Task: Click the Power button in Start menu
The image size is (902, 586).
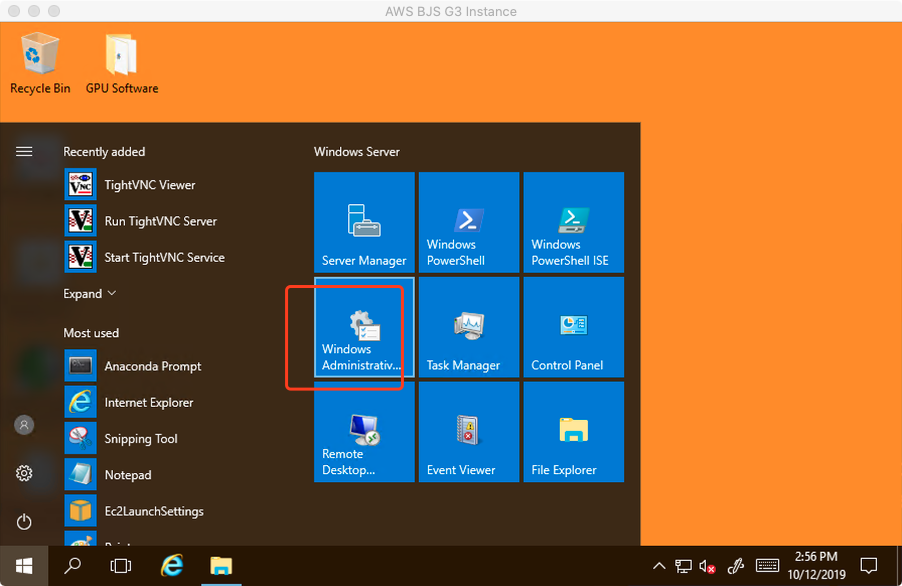Action: tap(24, 522)
